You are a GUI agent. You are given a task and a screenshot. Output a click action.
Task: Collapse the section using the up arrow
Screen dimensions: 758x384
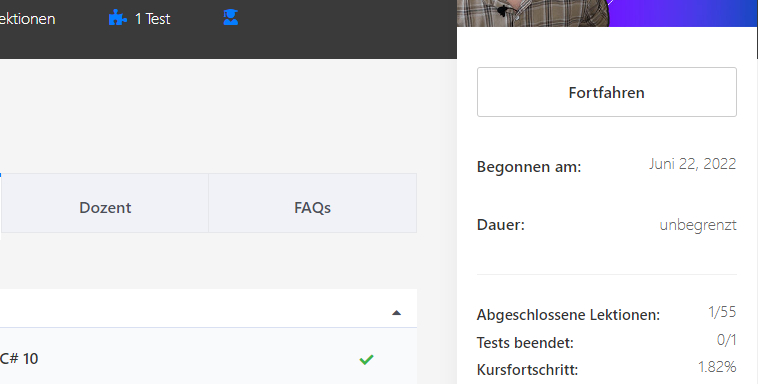396,313
